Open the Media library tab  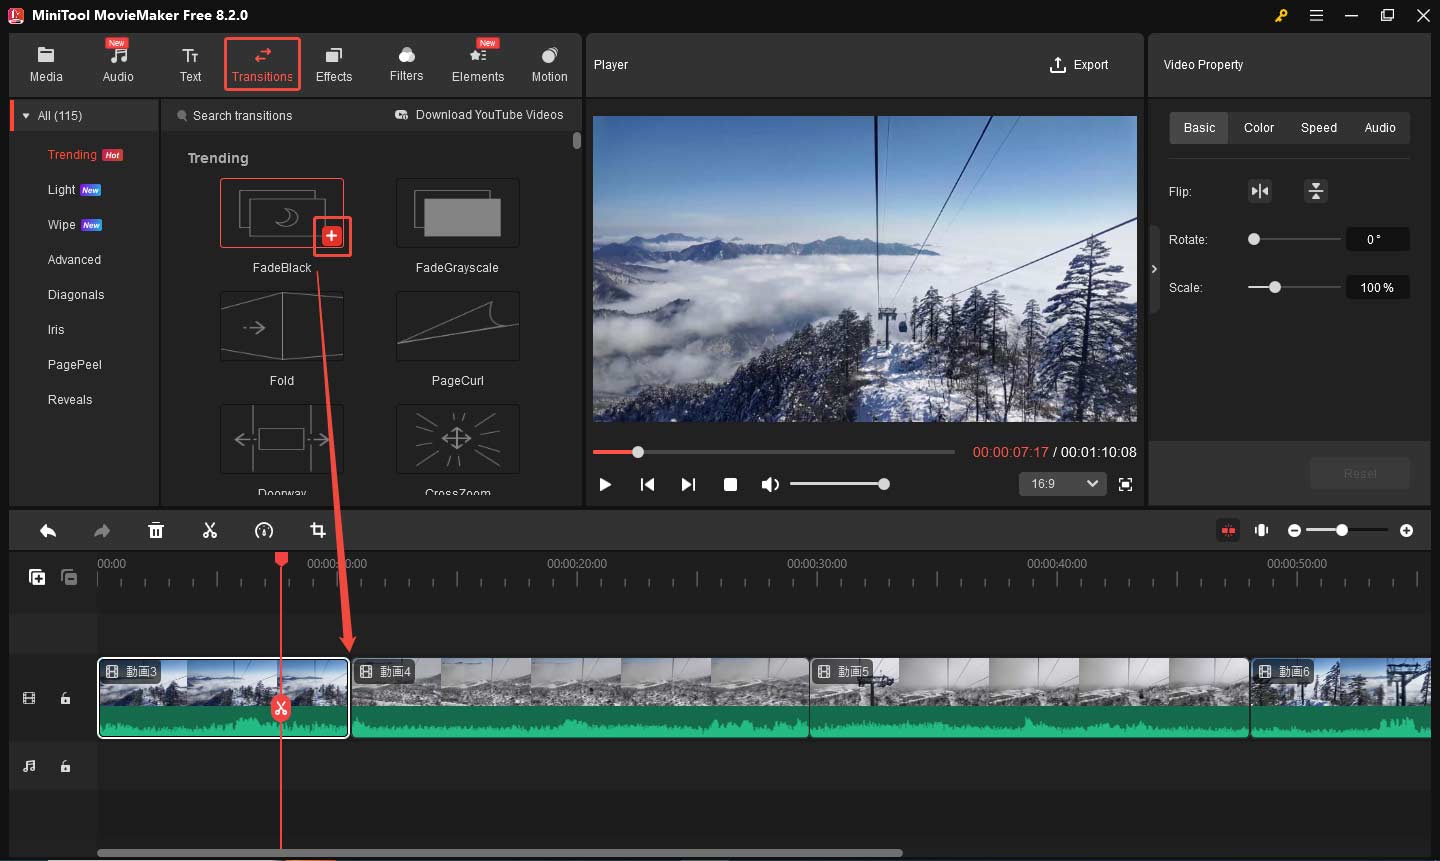46,64
